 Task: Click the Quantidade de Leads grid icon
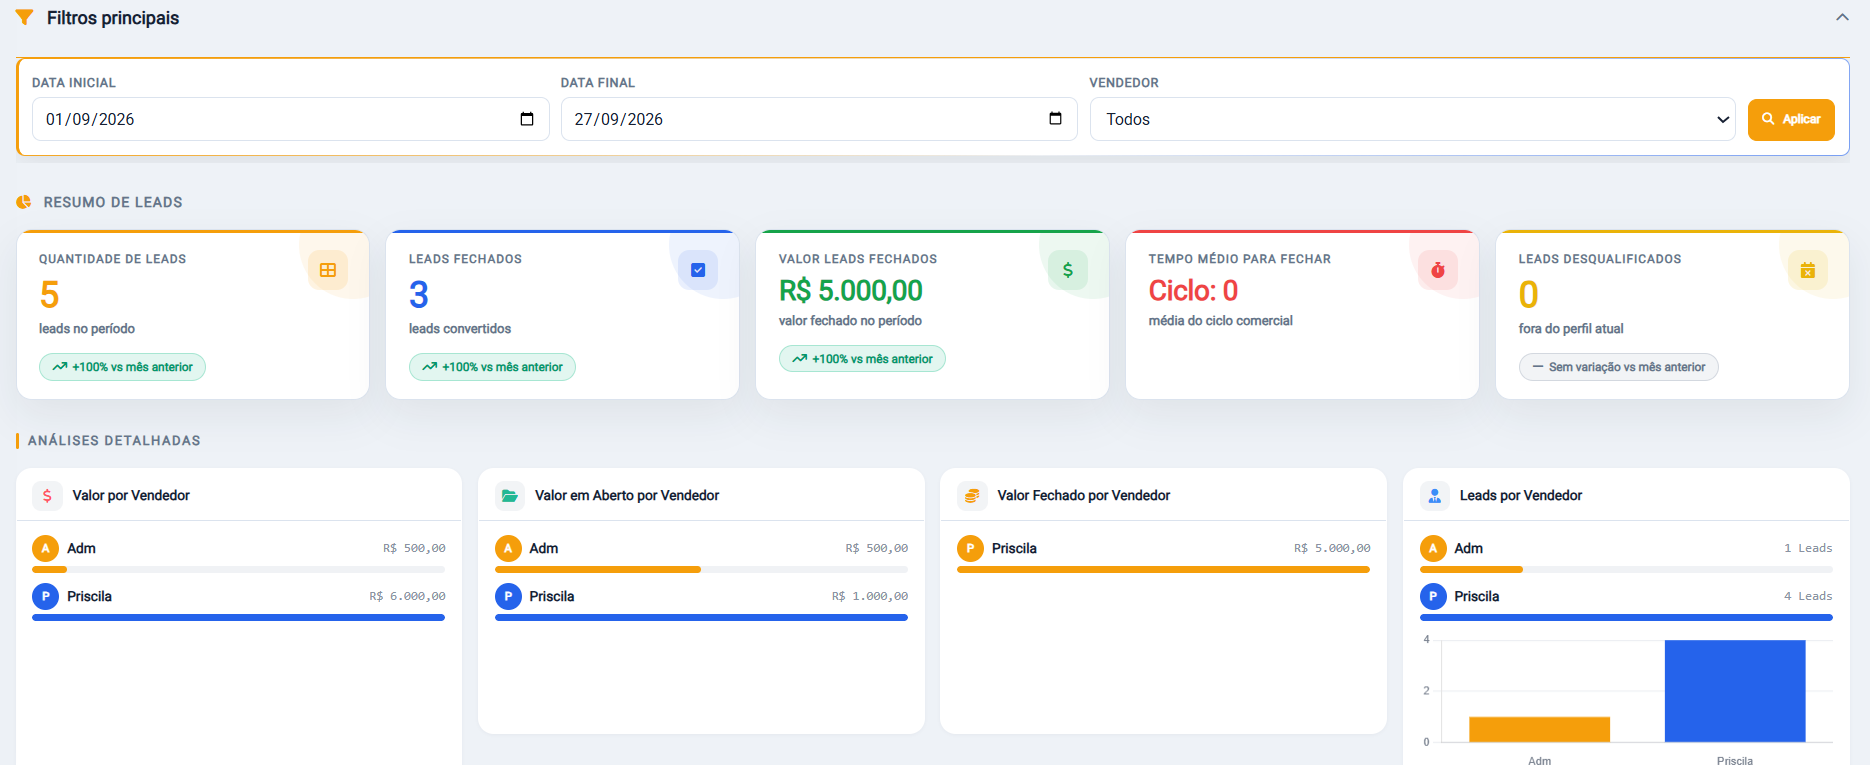[x=328, y=270]
